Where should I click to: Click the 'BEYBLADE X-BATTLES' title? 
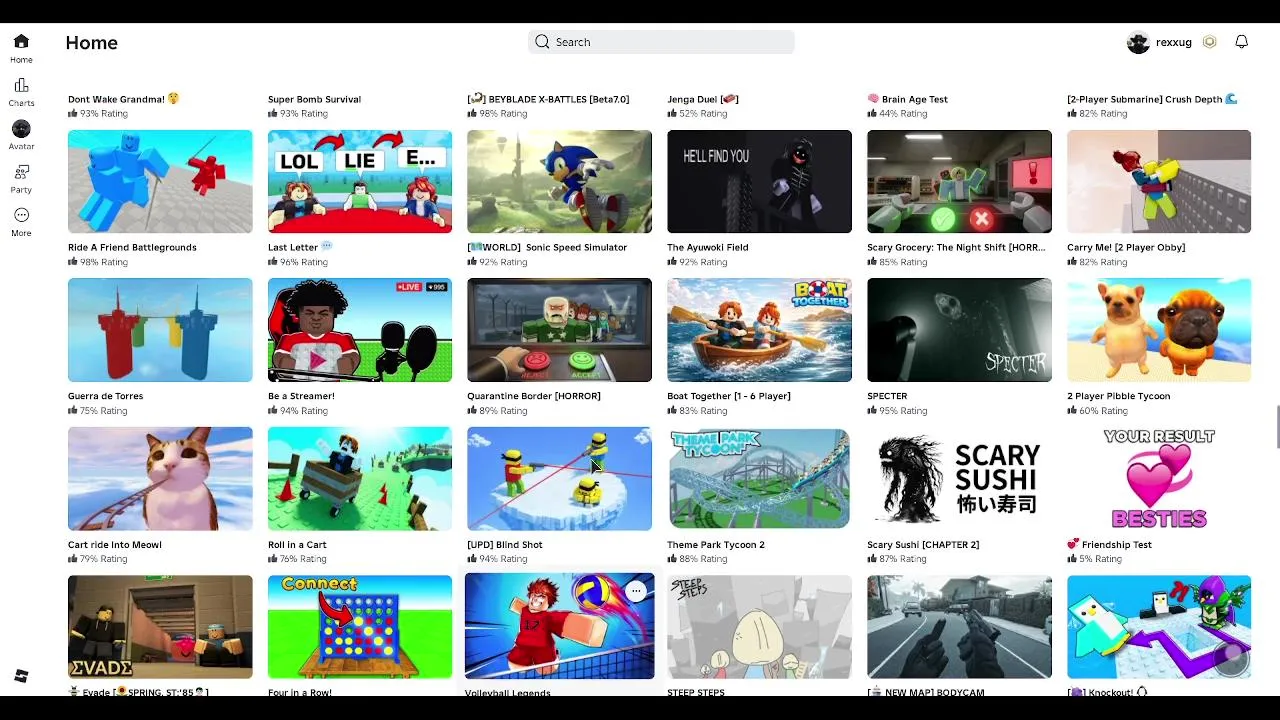(548, 99)
